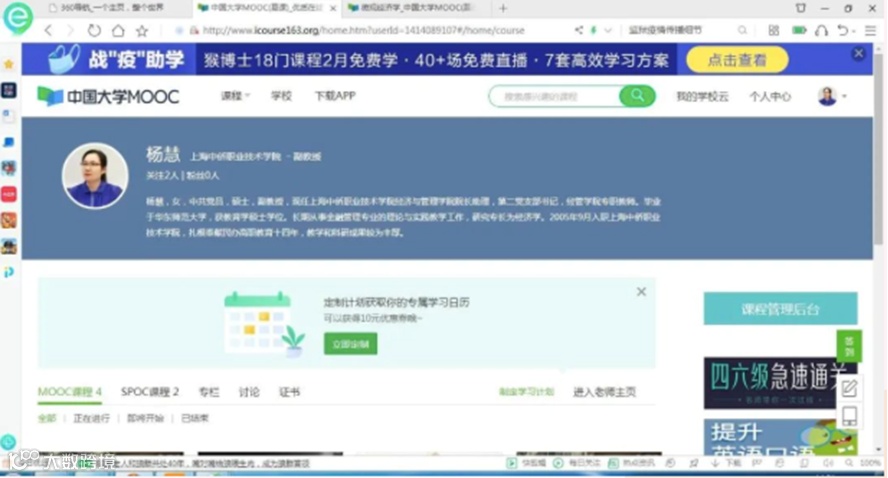The width and height of the screenshot is (888, 478).
Task: Click the share icon in the address bar
Action: coord(579,30)
